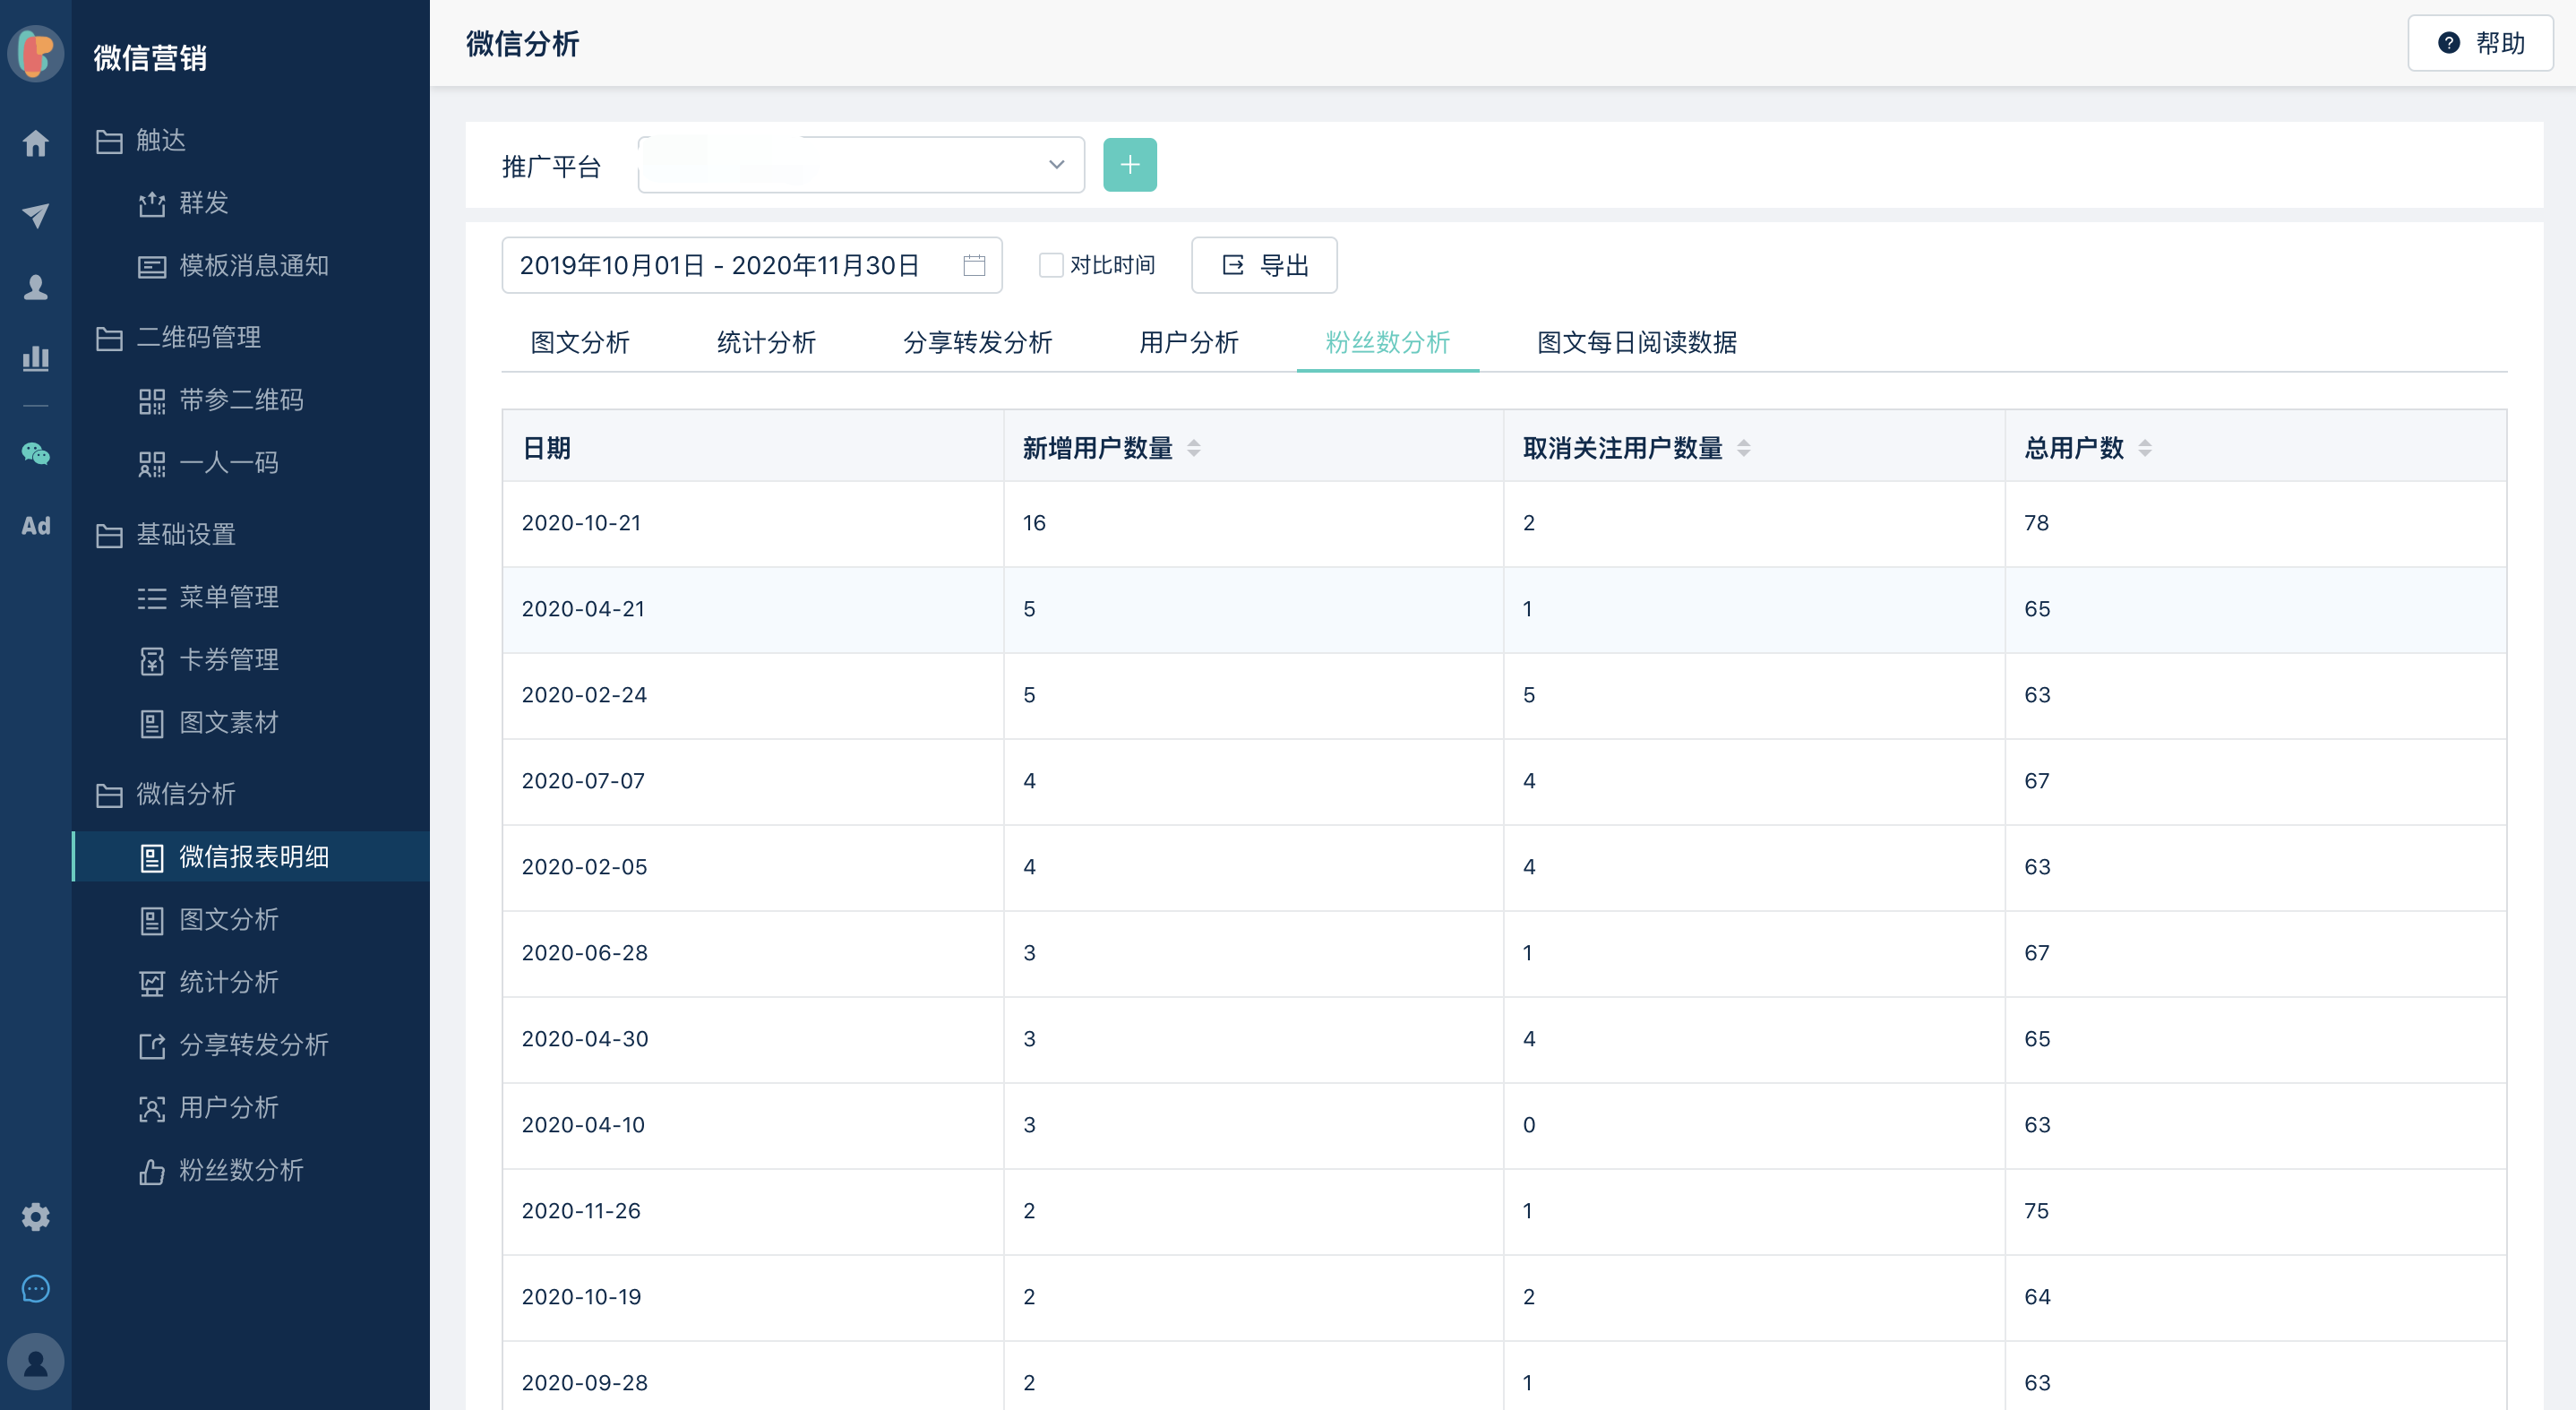Click the date range input field

(720, 265)
